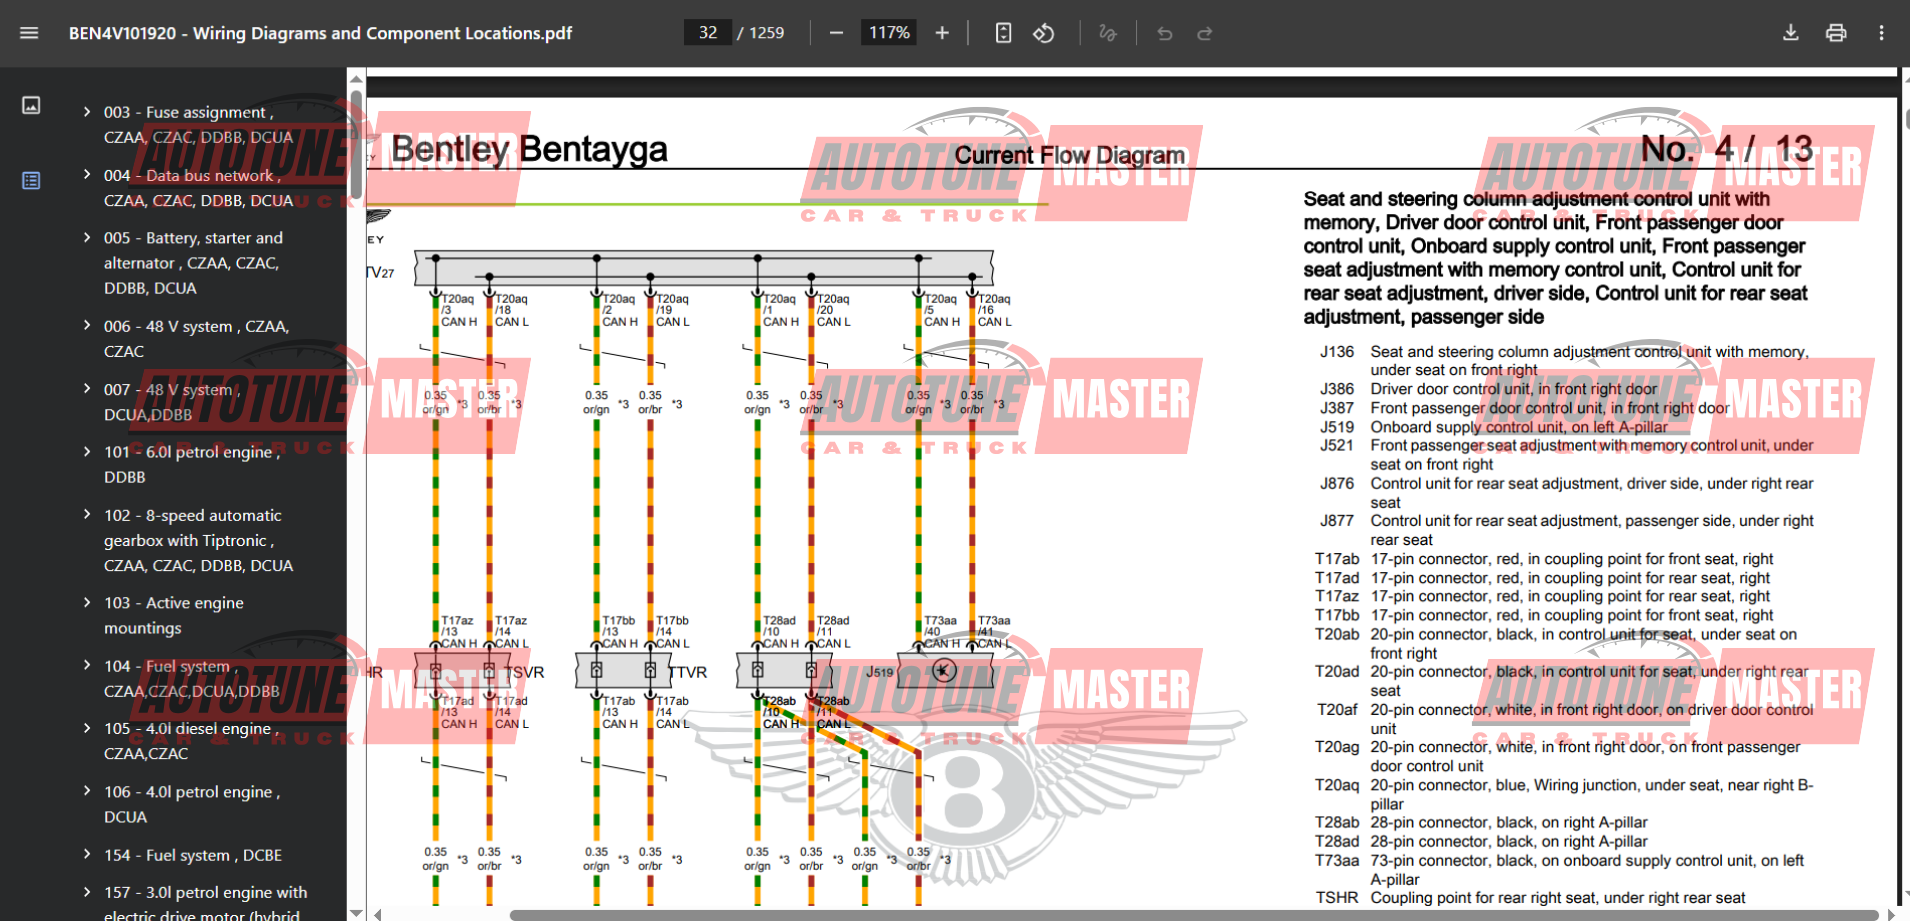Expand the 104 - Fuel system section
Image resolution: width=1910 pixels, height=921 pixels.
pyautogui.click(x=87, y=666)
